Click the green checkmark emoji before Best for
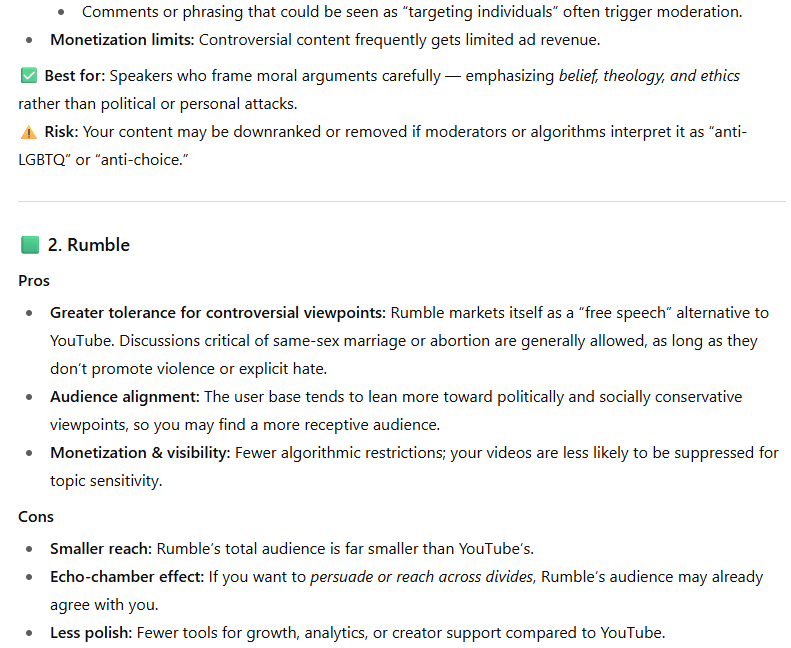Screen dimensions: 791x648 28,76
